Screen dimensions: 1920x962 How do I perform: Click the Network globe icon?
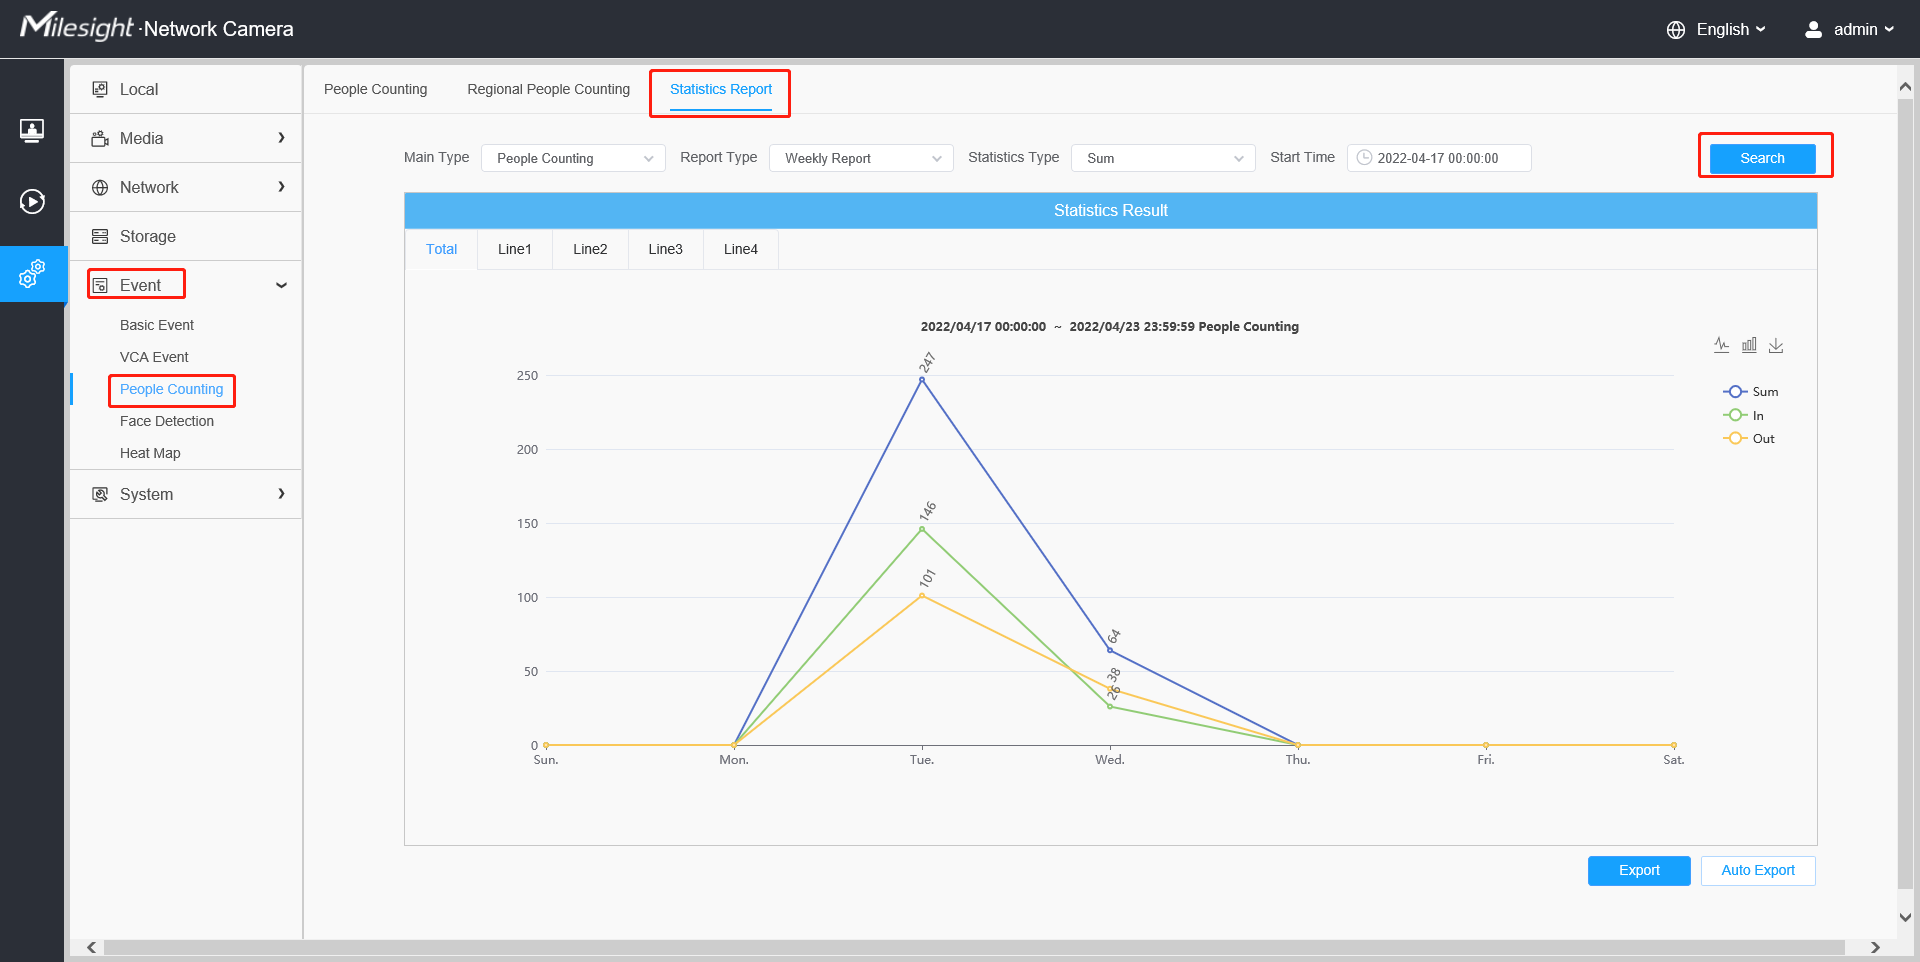[x=100, y=187]
